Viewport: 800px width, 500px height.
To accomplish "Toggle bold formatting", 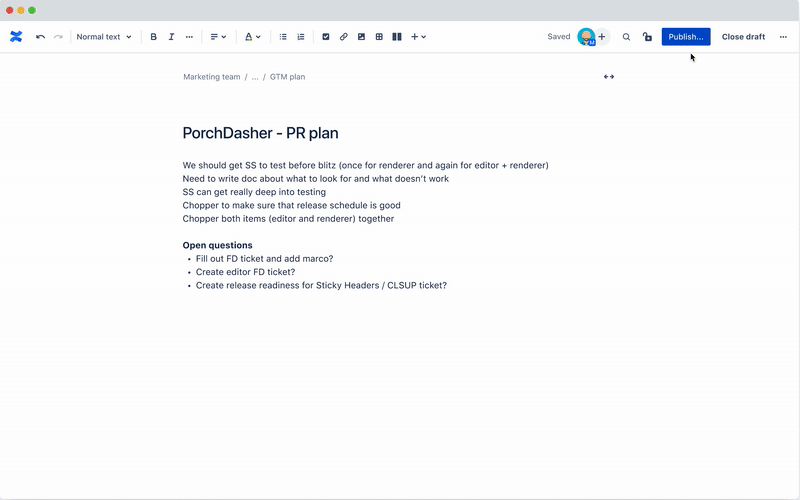I will click(x=153, y=37).
